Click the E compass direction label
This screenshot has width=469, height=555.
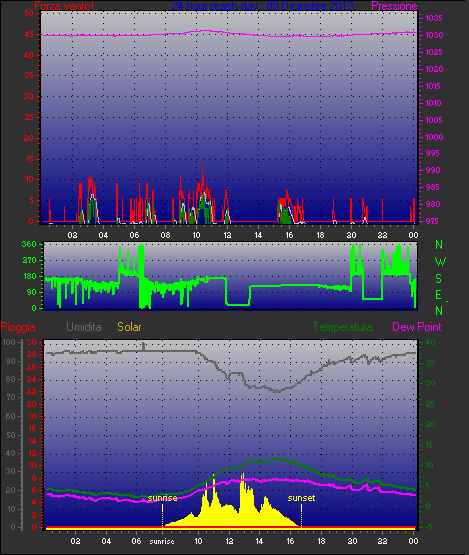pos(438,295)
